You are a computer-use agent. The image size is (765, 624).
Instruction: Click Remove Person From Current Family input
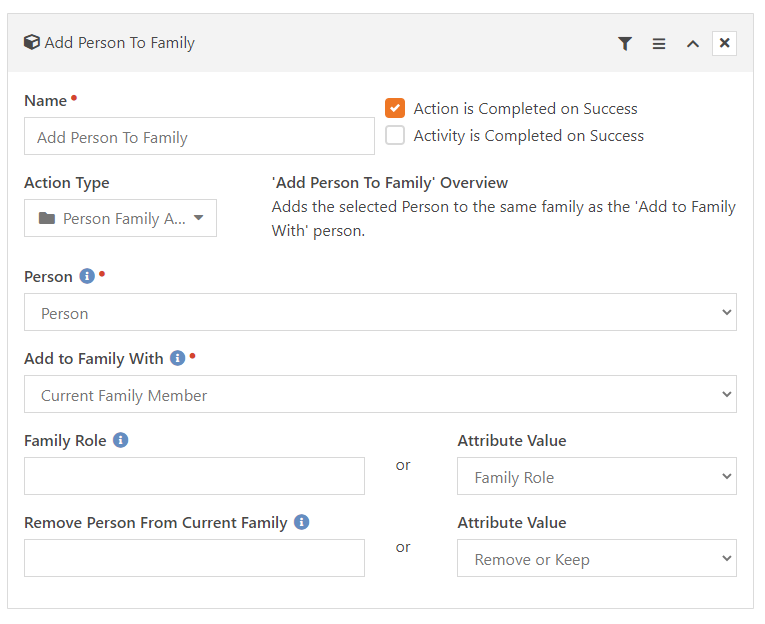[194, 558]
